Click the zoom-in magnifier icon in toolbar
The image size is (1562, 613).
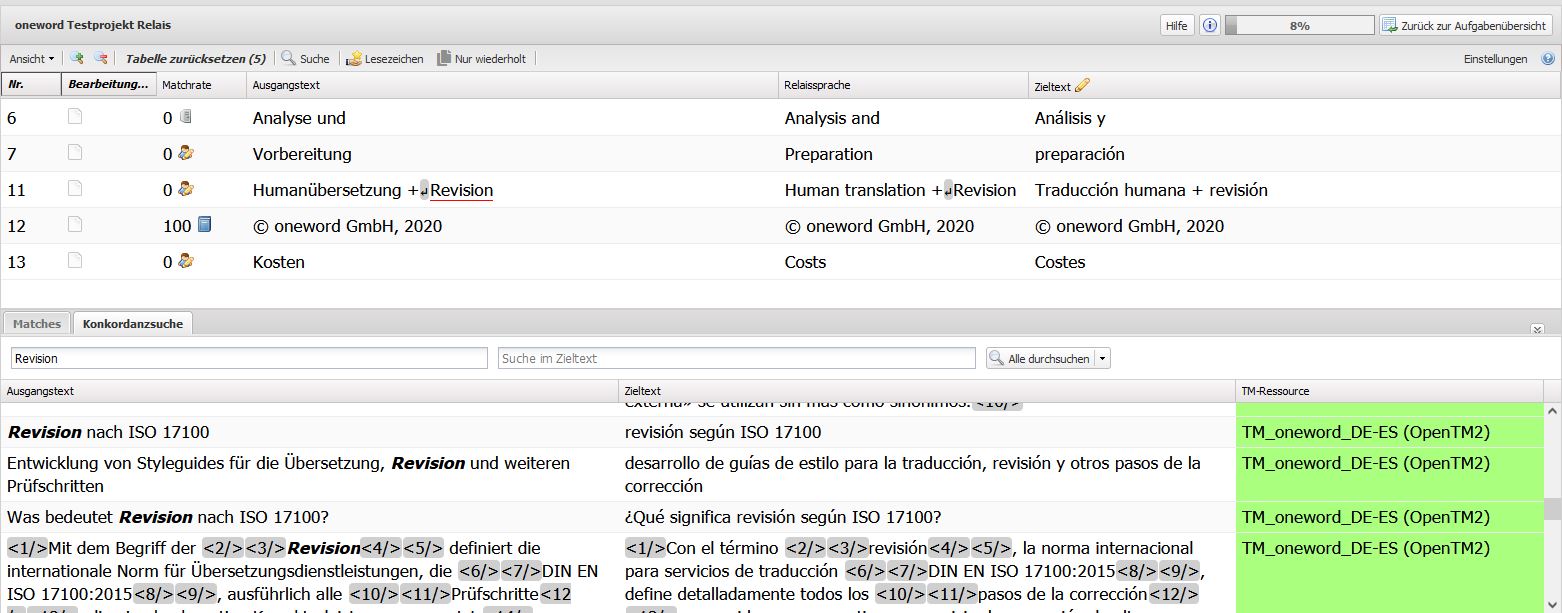[77, 58]
